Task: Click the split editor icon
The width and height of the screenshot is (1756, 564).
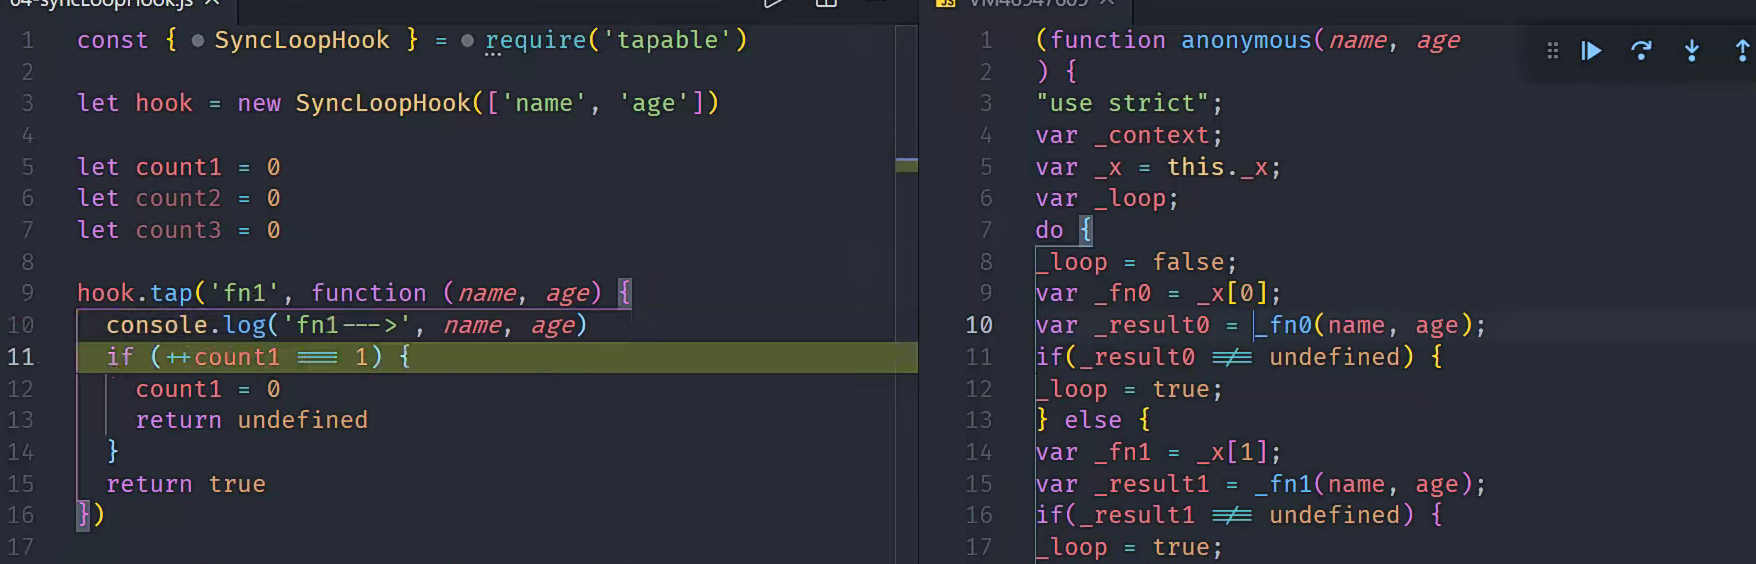Action: [826, 3]
